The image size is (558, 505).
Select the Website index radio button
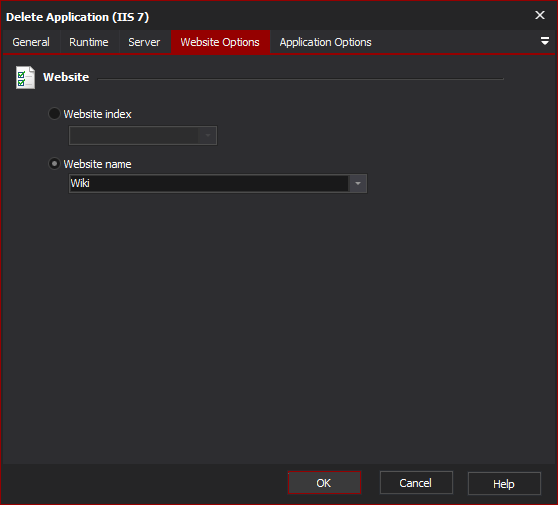click(54, 114)
